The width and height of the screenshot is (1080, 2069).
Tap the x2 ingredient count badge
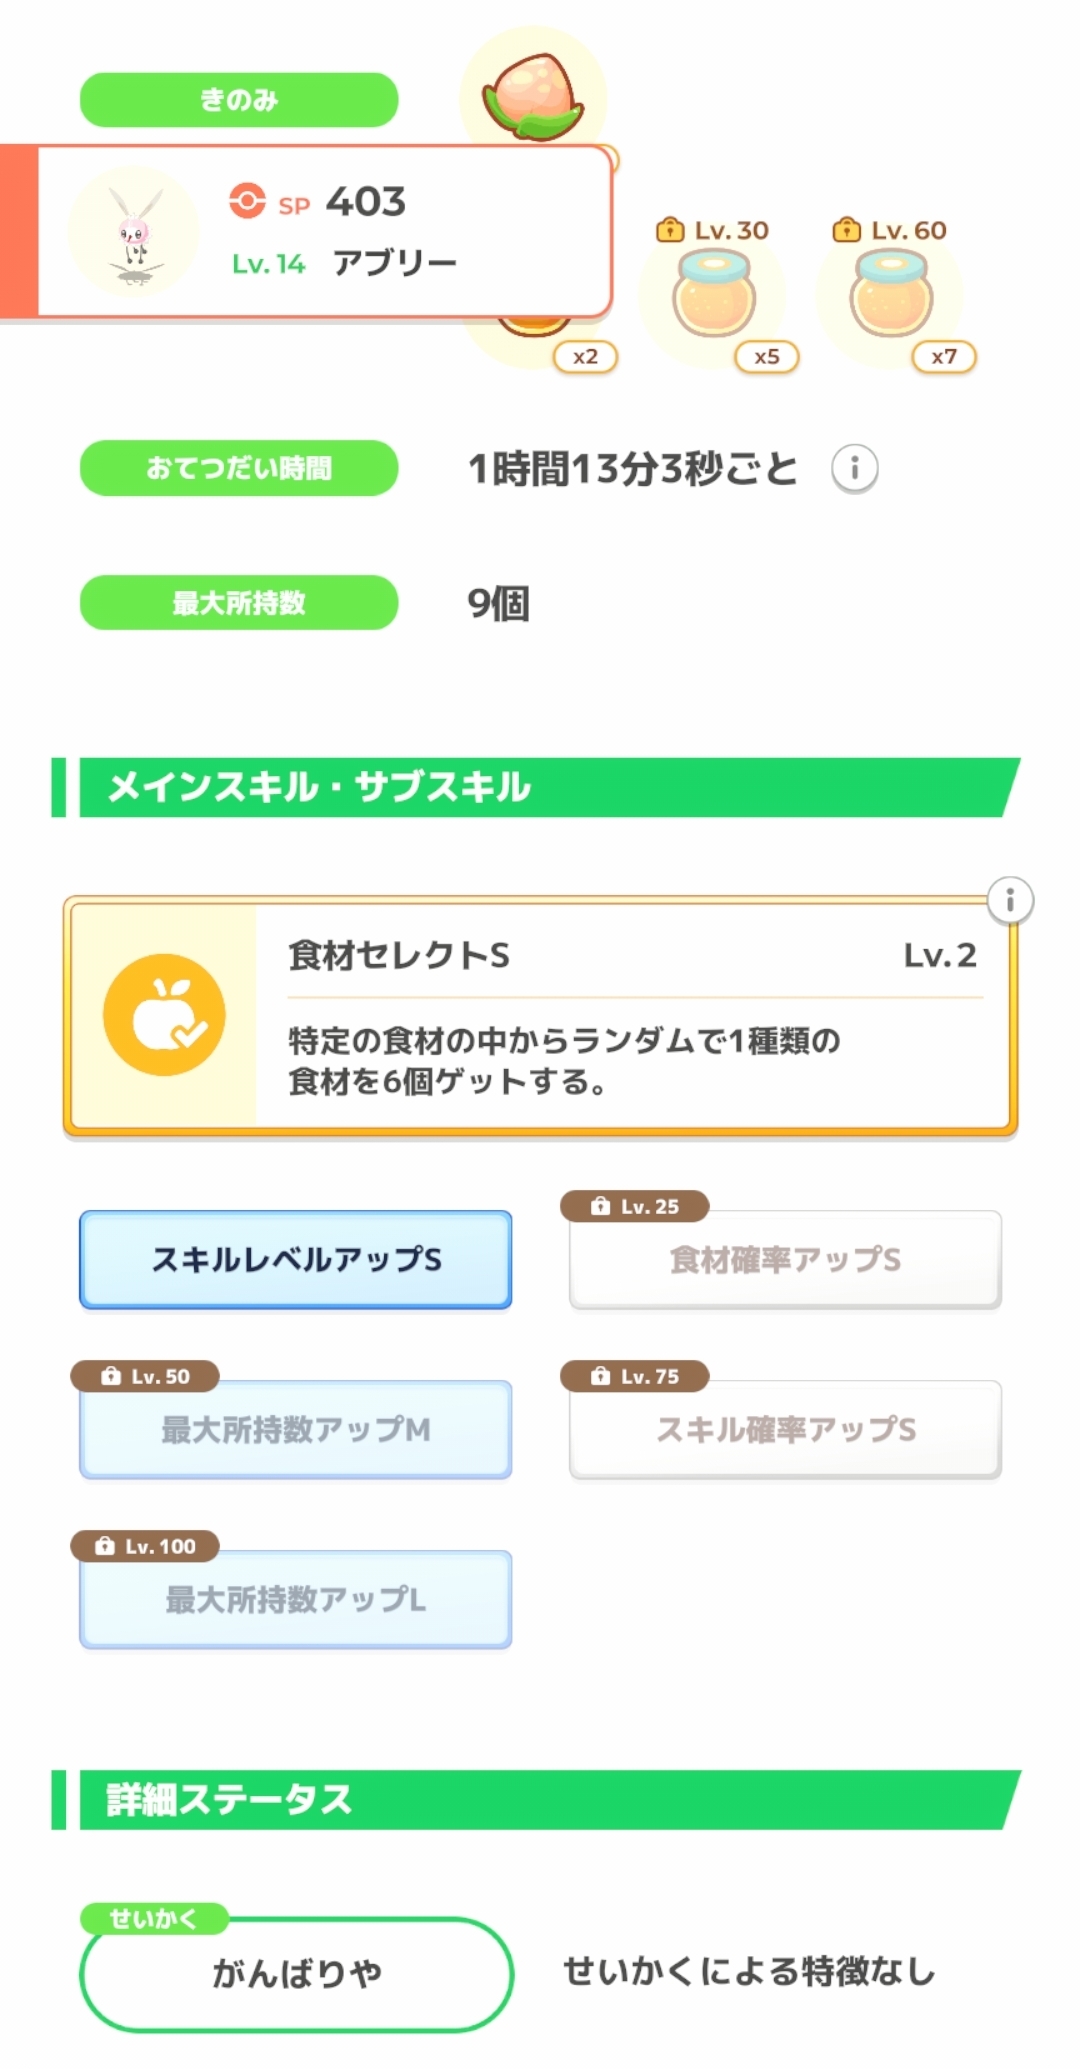click(x=585, y=357)
